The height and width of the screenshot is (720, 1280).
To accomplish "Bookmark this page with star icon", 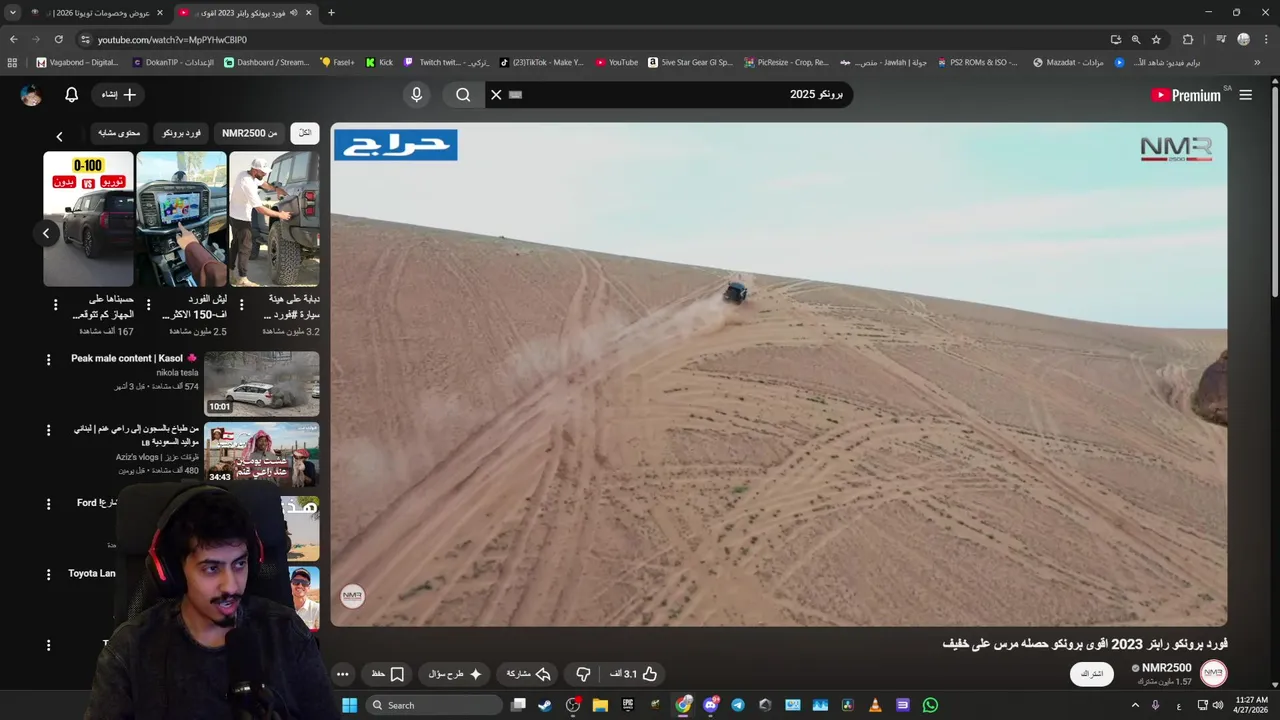I will [x=1156, y=39].
